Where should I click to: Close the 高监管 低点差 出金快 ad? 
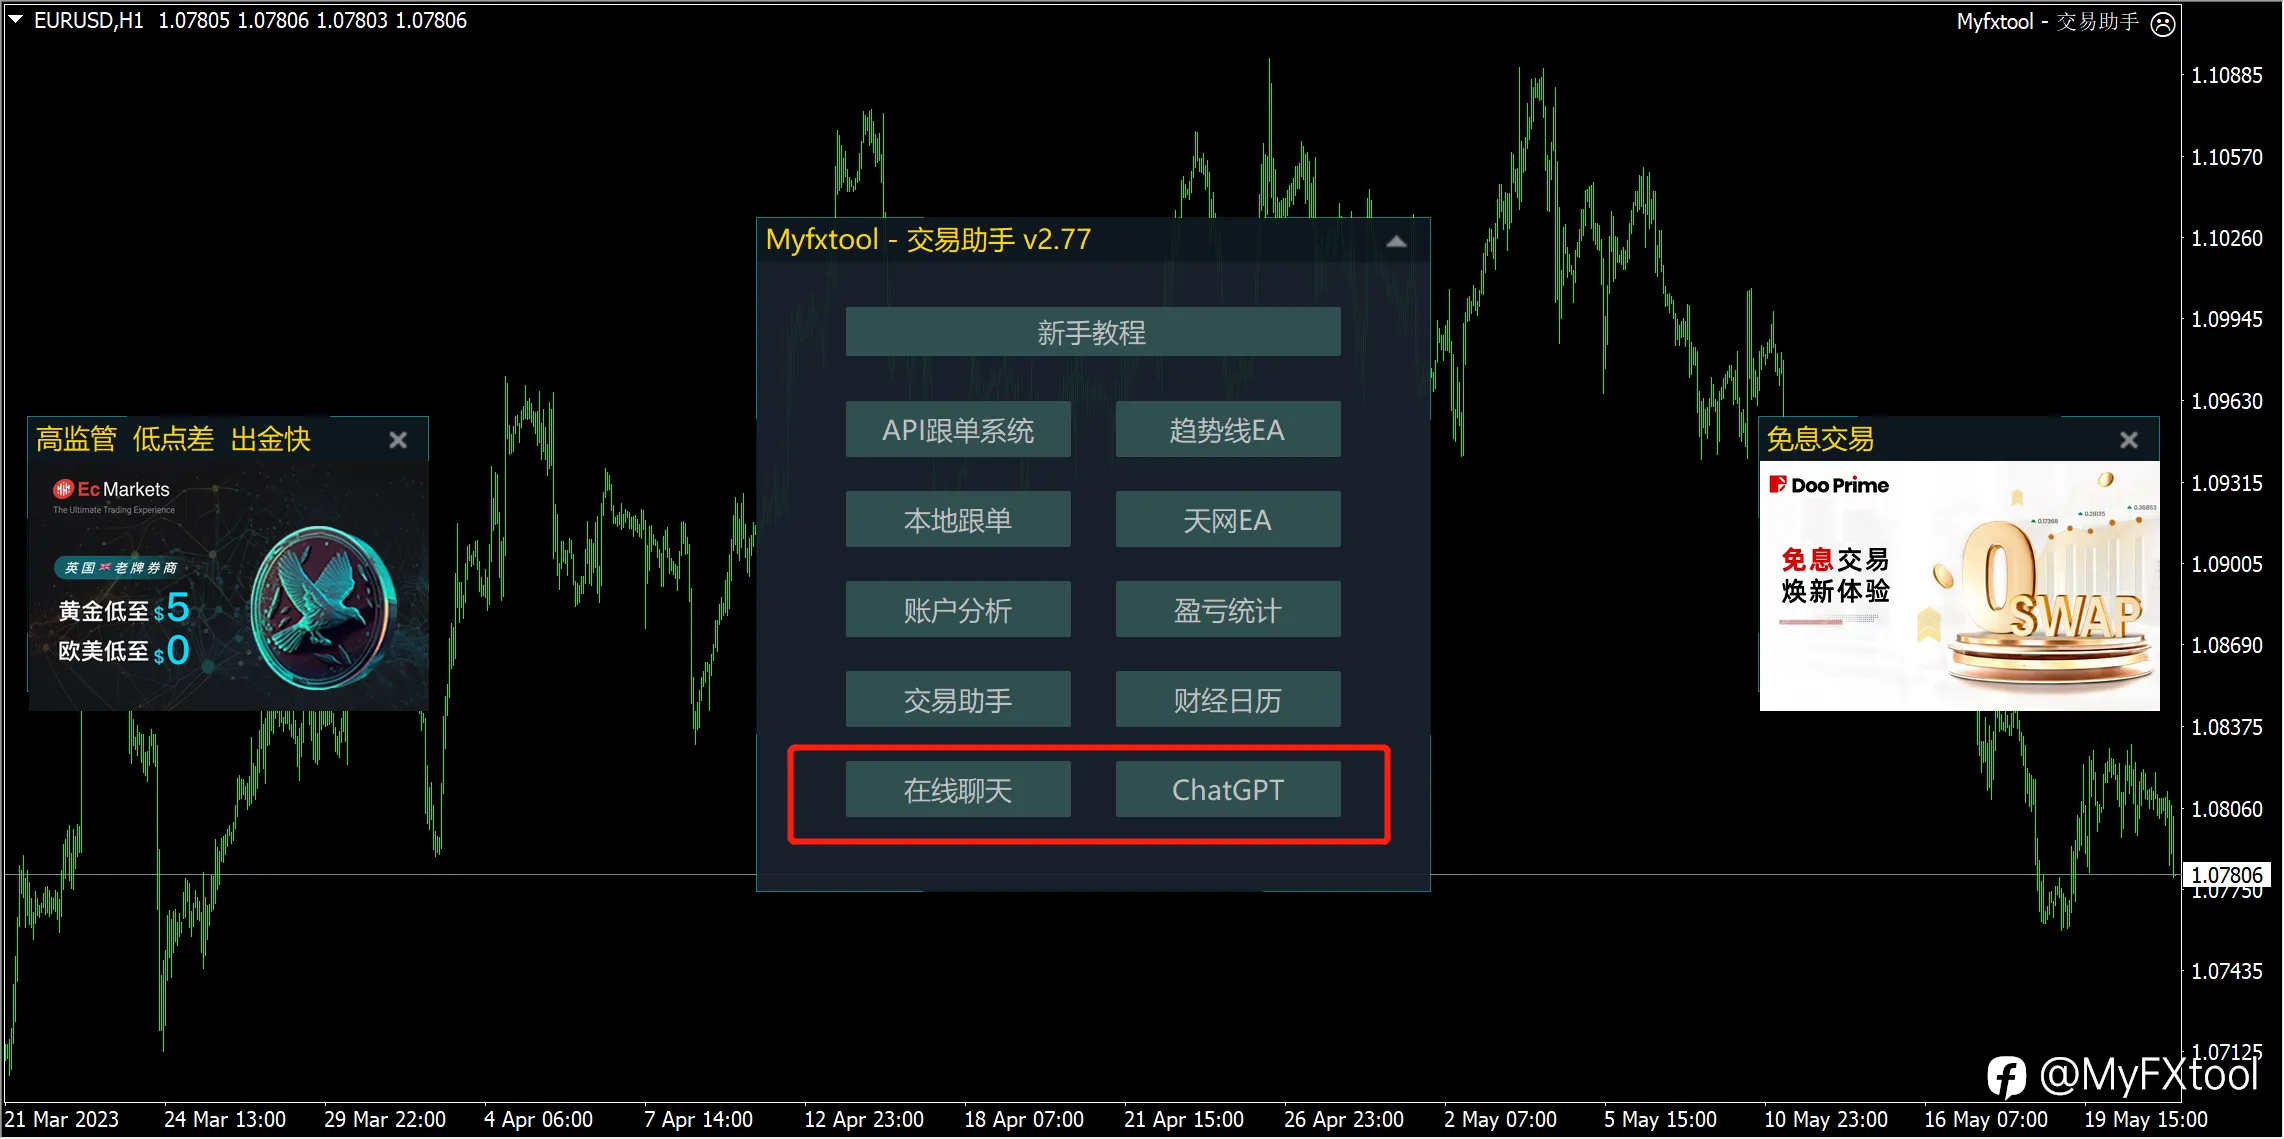pyautogui.click(x=398, y=440)
